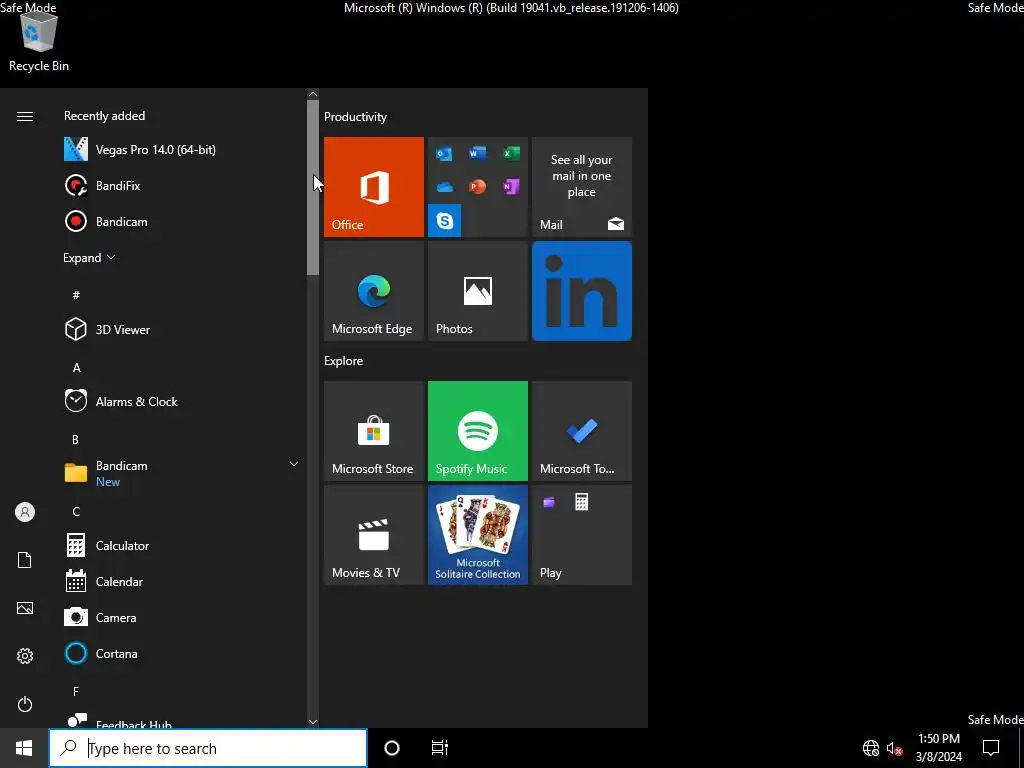The width and height of the screenshot is (1024, 768).
Task: Launch Cortana from the app list
Action: point(181,653)
